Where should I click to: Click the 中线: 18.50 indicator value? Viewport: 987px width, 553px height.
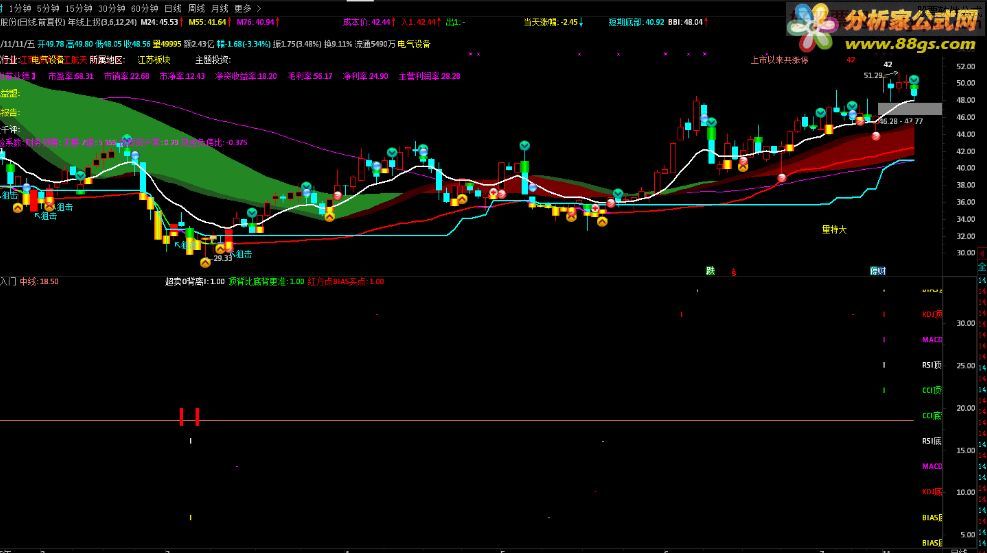point(39,281)
